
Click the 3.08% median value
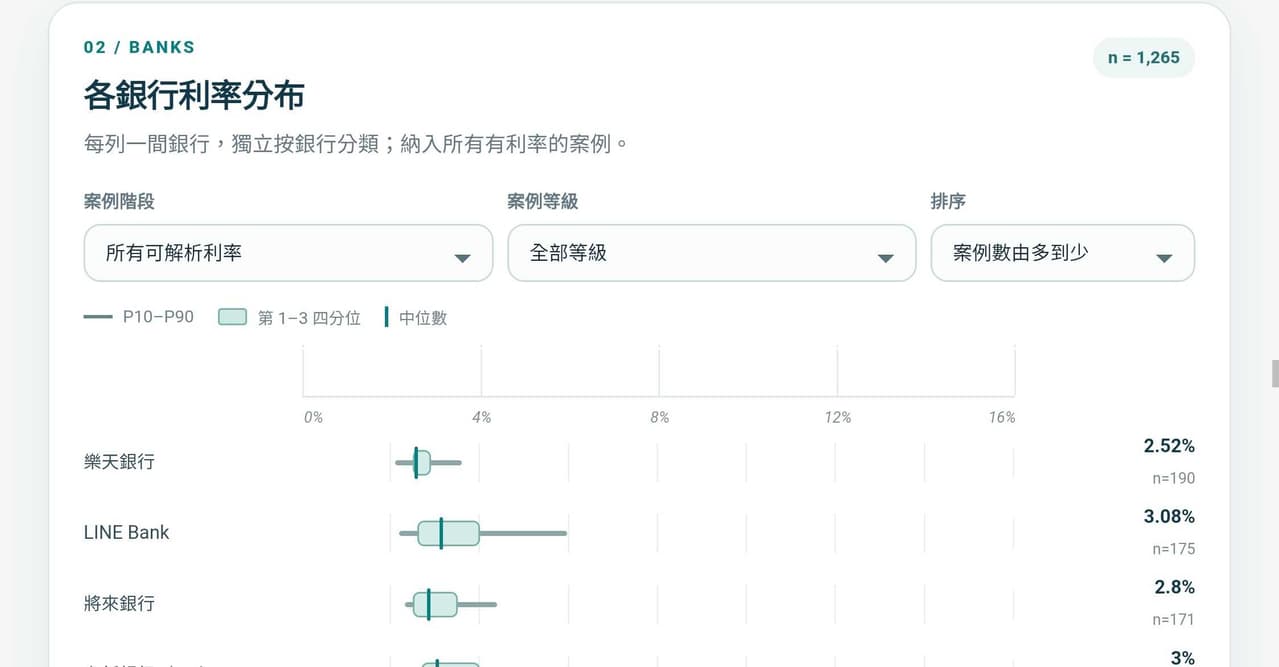pyautogui.click(x=1169, y=517)
